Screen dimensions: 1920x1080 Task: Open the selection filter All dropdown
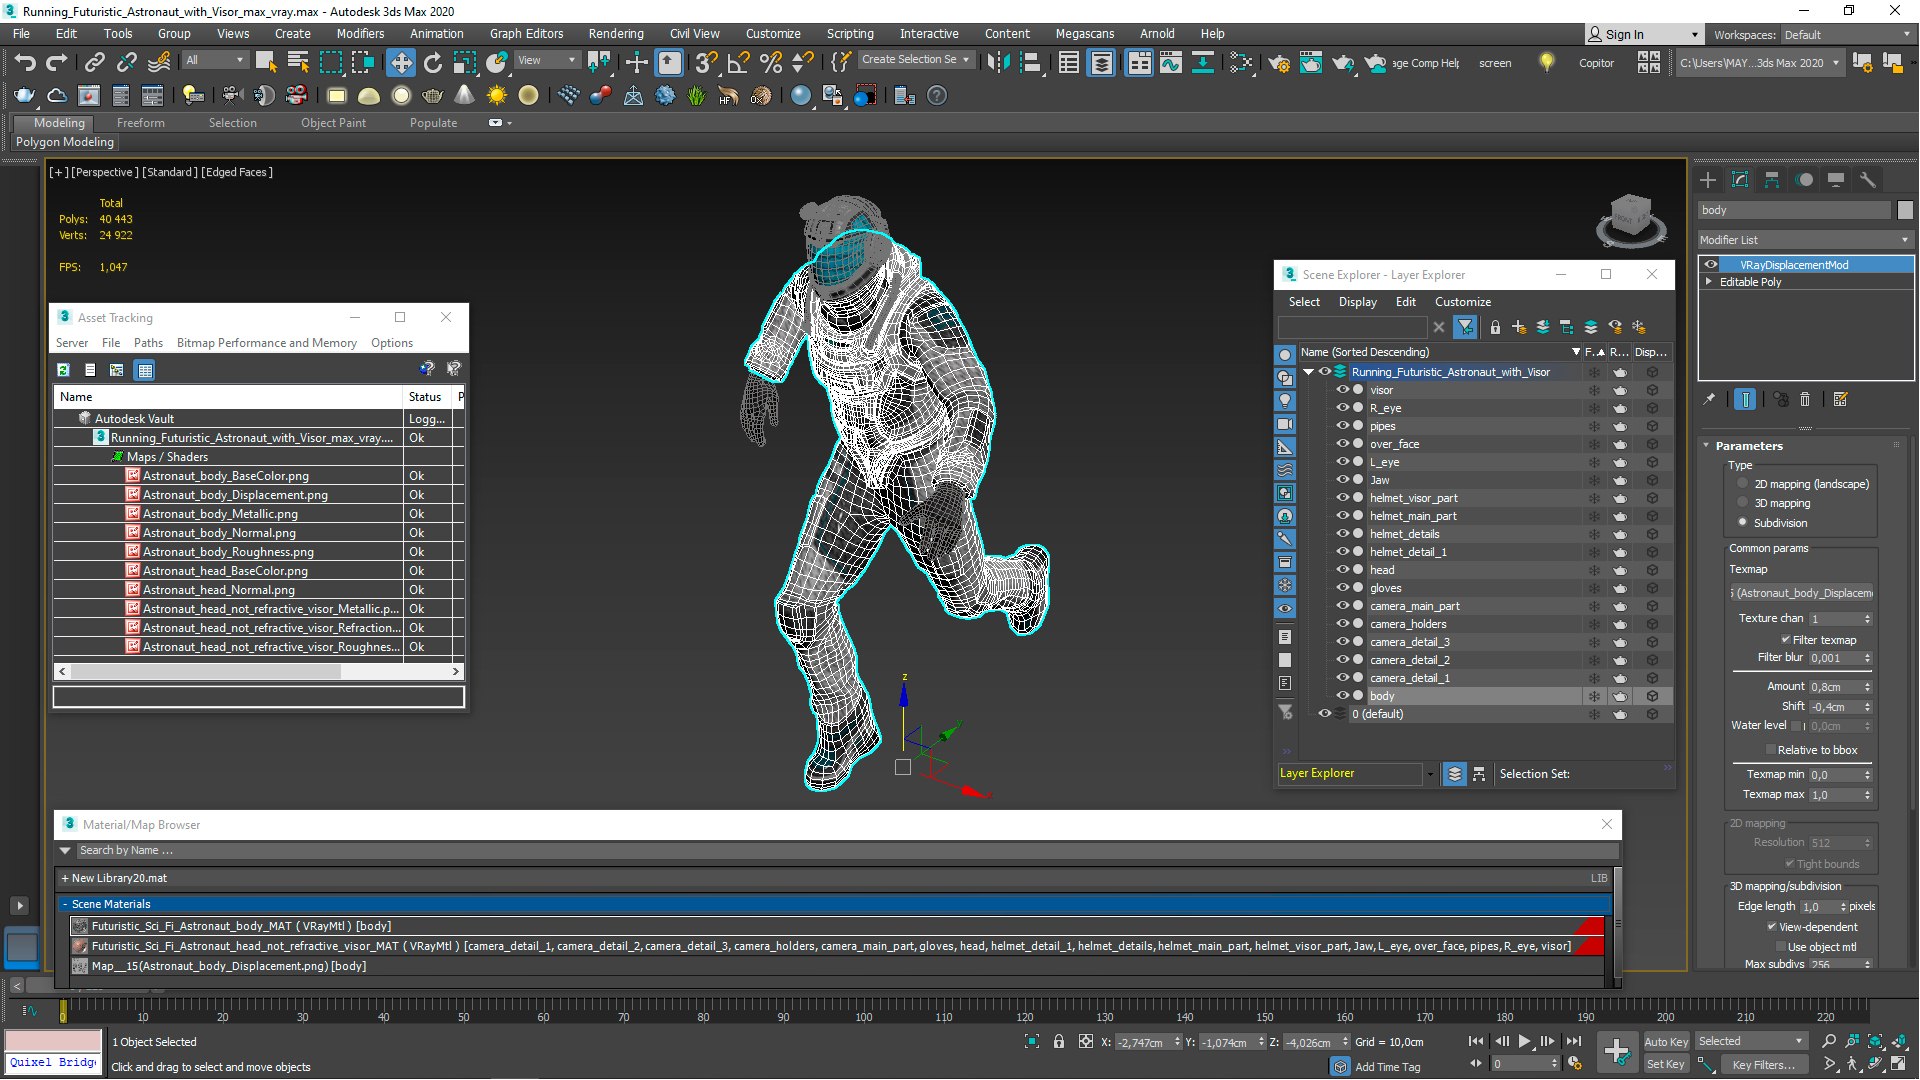(214, 61)
